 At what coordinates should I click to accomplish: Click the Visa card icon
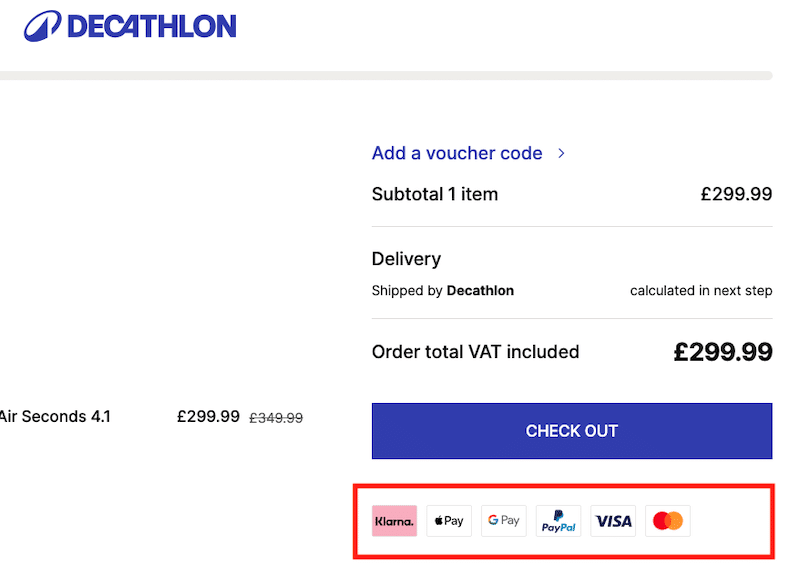coord(613,521)
